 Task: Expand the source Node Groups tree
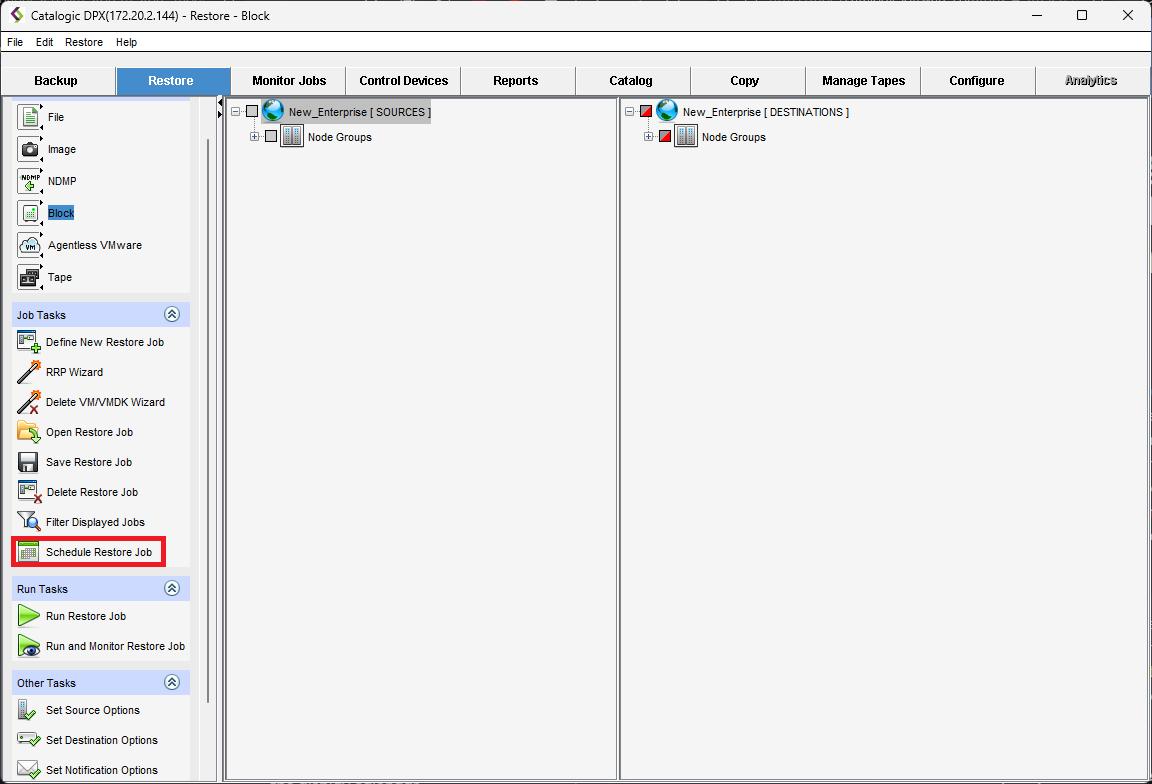(x=255, y=137)
